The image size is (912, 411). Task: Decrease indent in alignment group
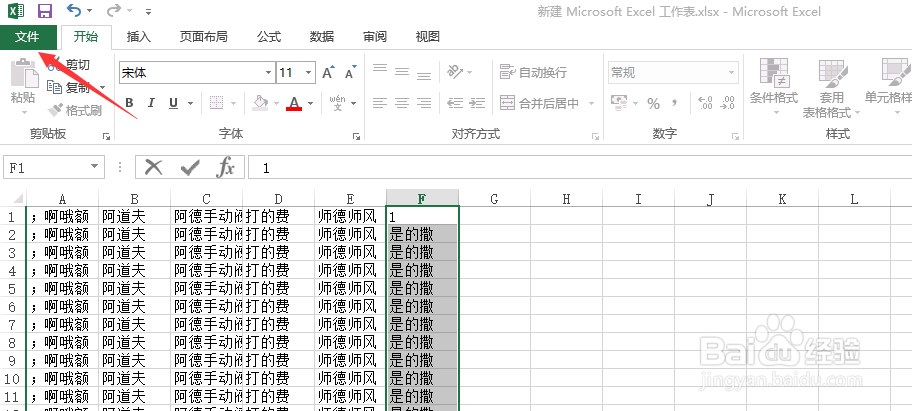click(x=455, y=103)
